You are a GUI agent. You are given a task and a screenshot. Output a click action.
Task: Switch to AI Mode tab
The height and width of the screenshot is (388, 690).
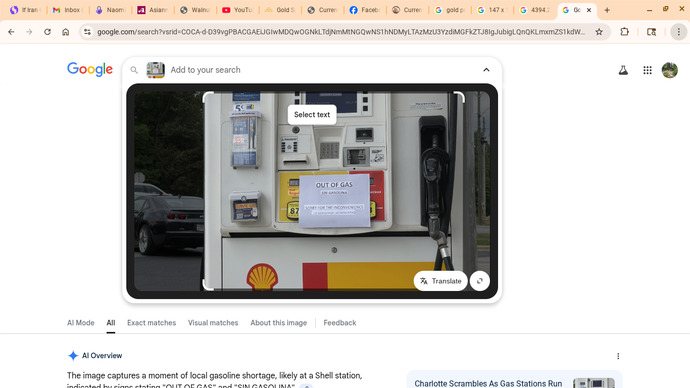click(81, 323)
